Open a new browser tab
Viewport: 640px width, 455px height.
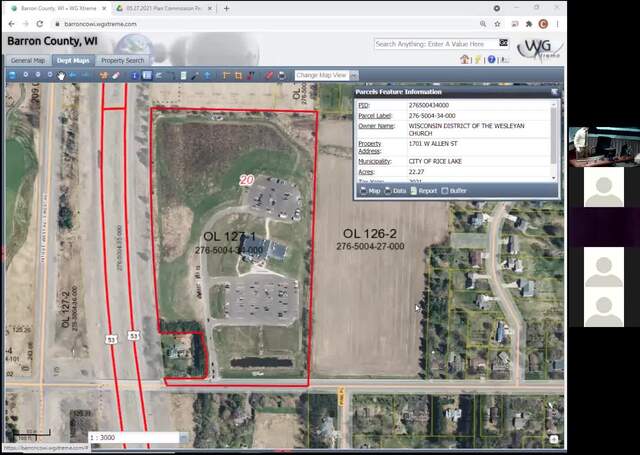(x=227, y=8)
